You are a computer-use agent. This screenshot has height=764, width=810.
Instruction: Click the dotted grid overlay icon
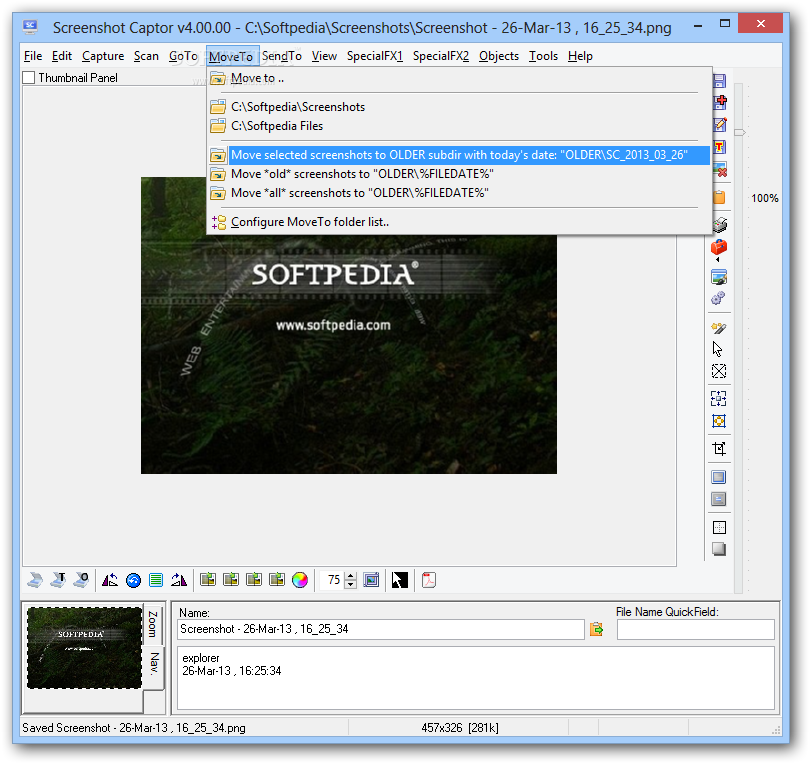tap(719, 527)
